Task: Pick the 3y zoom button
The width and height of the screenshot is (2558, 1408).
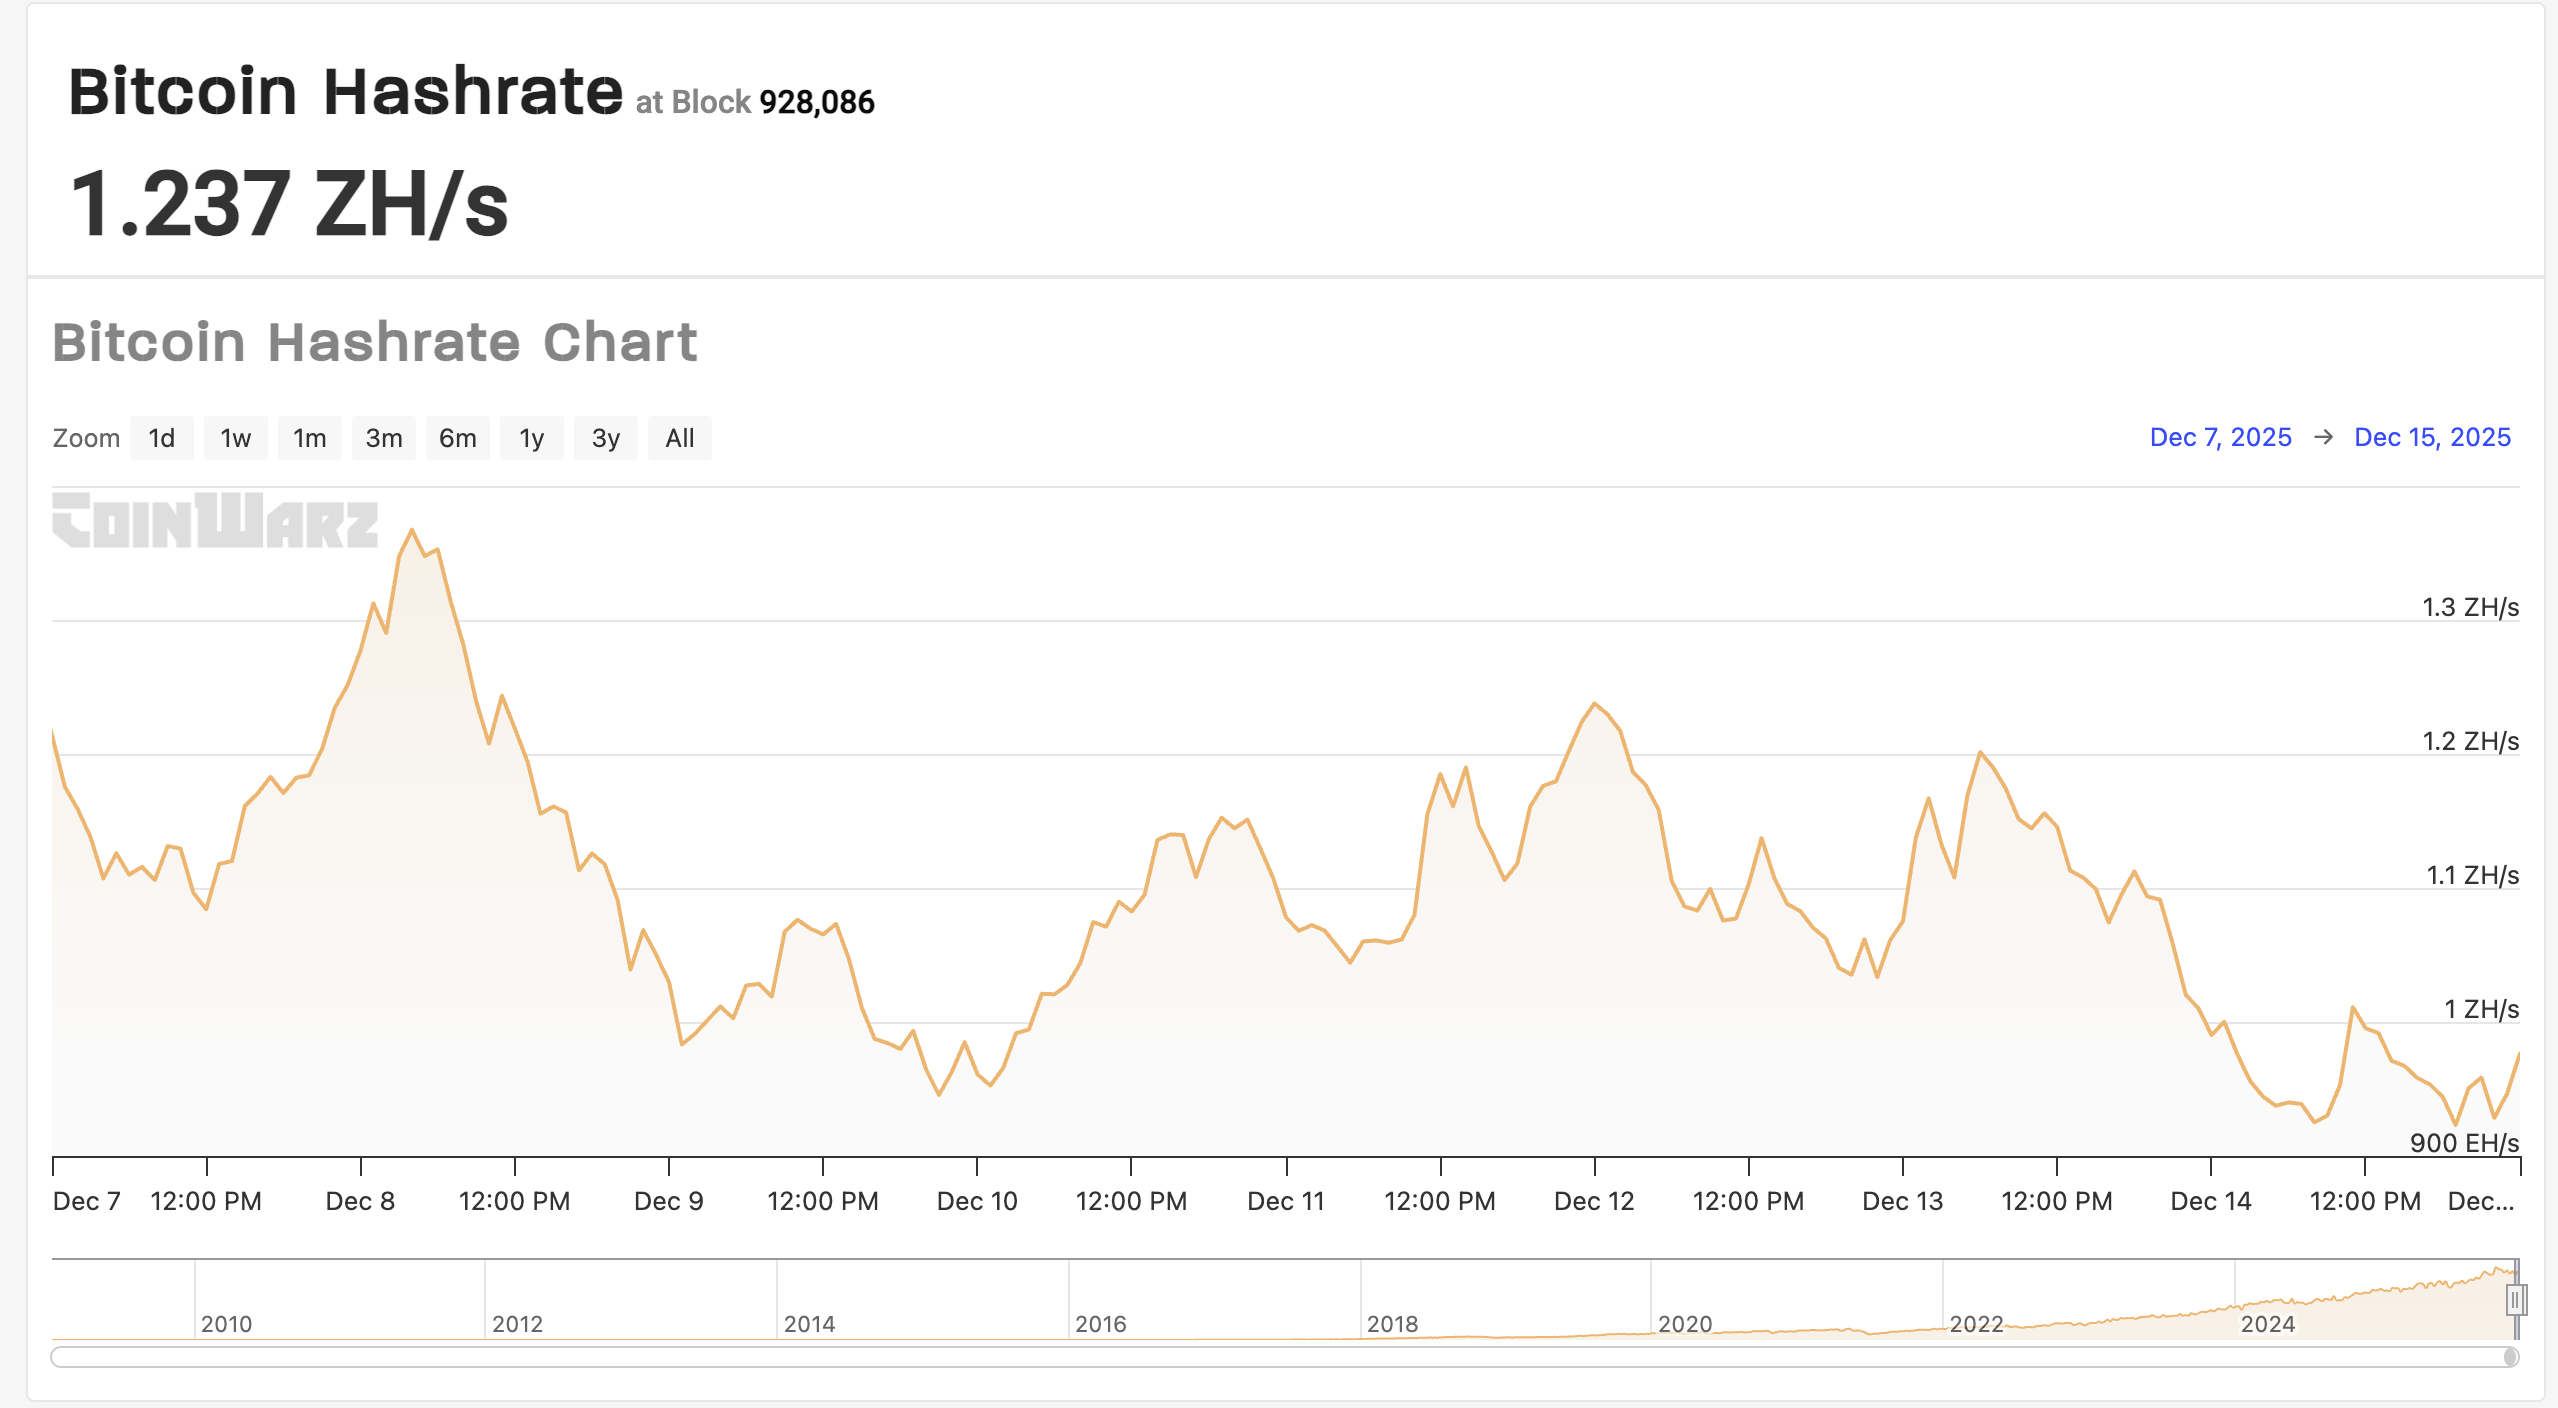Action: click(605, 438)
